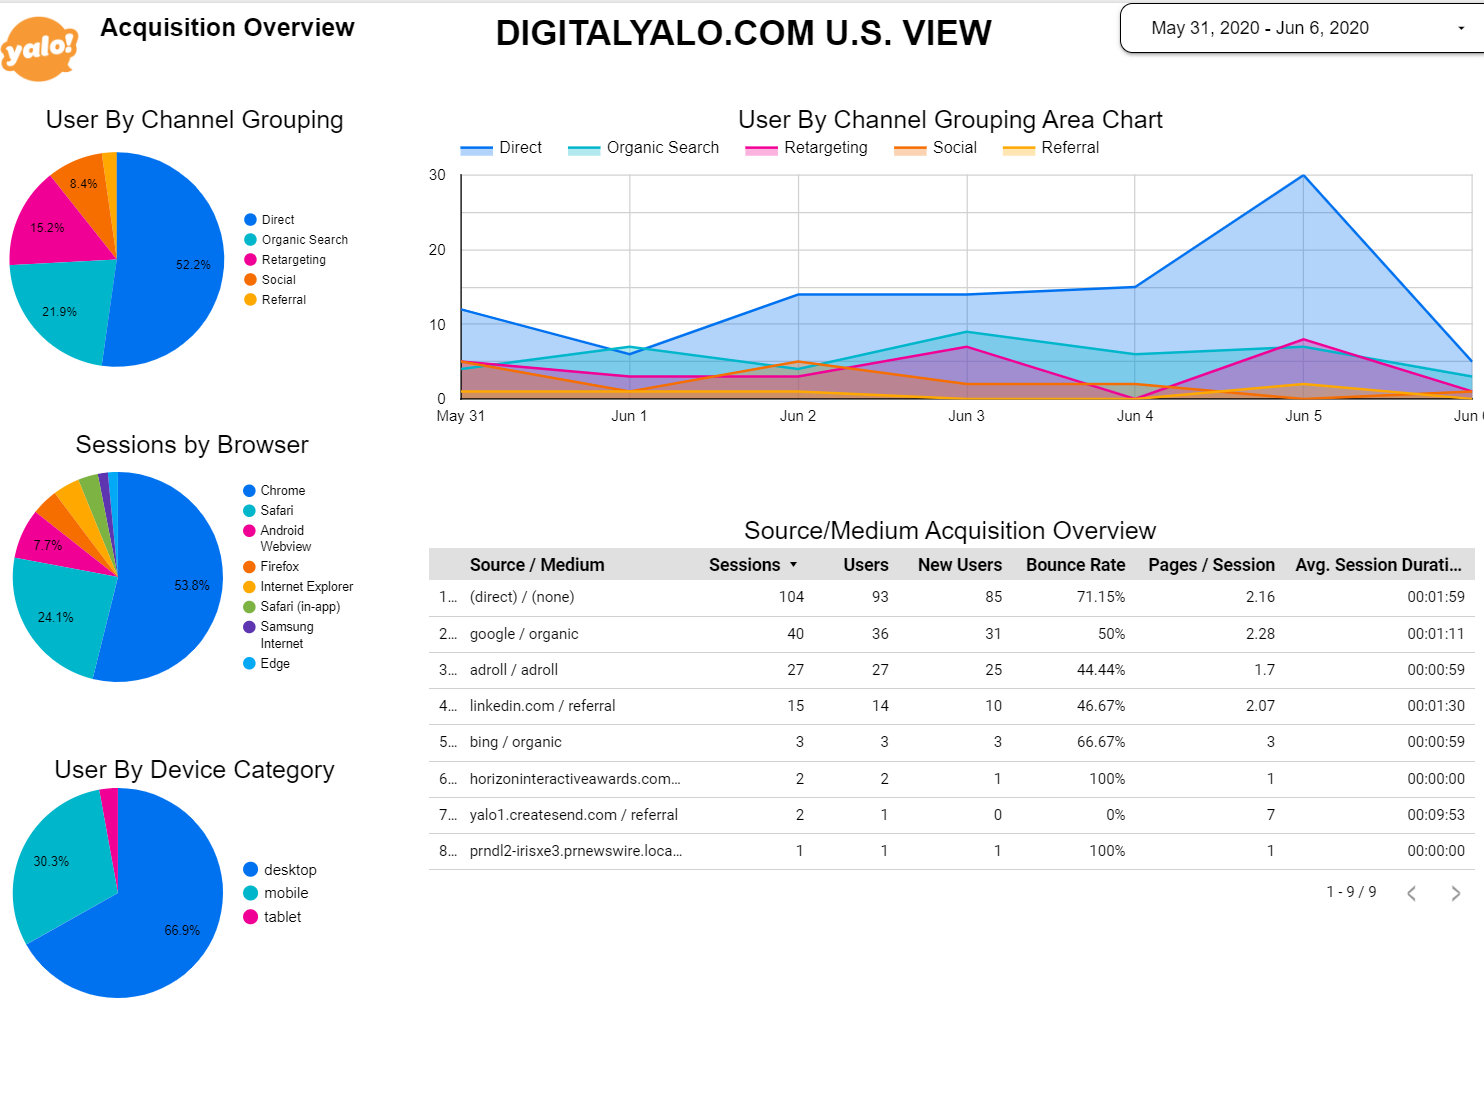Go to previous table page arrow
This screenshot has width=1484, height=1117.
[1412, 893]
